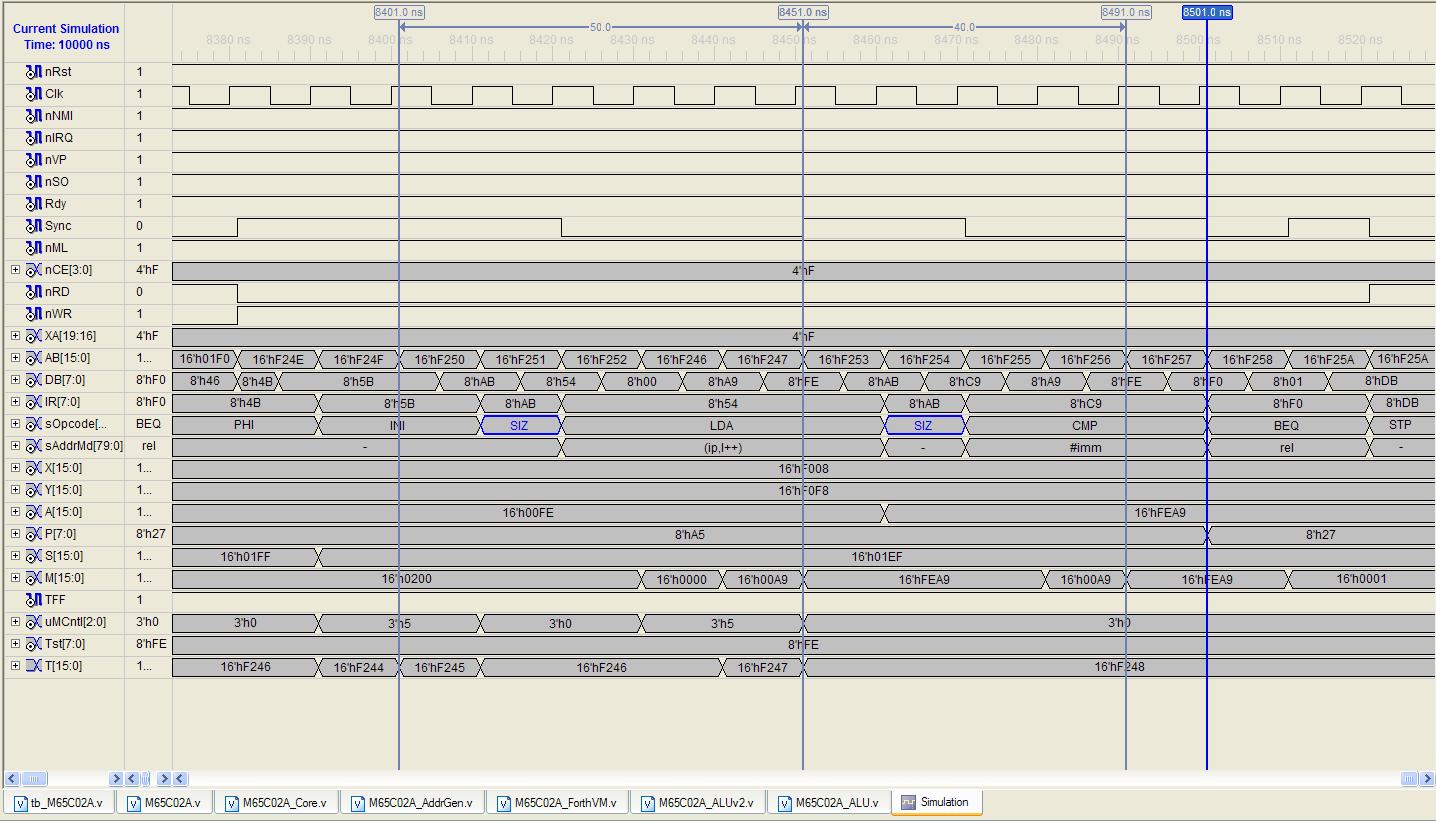The image size is (1436, 821).
Task: Expand the AB[15:0] address bus
Action: tap(15, 358)
